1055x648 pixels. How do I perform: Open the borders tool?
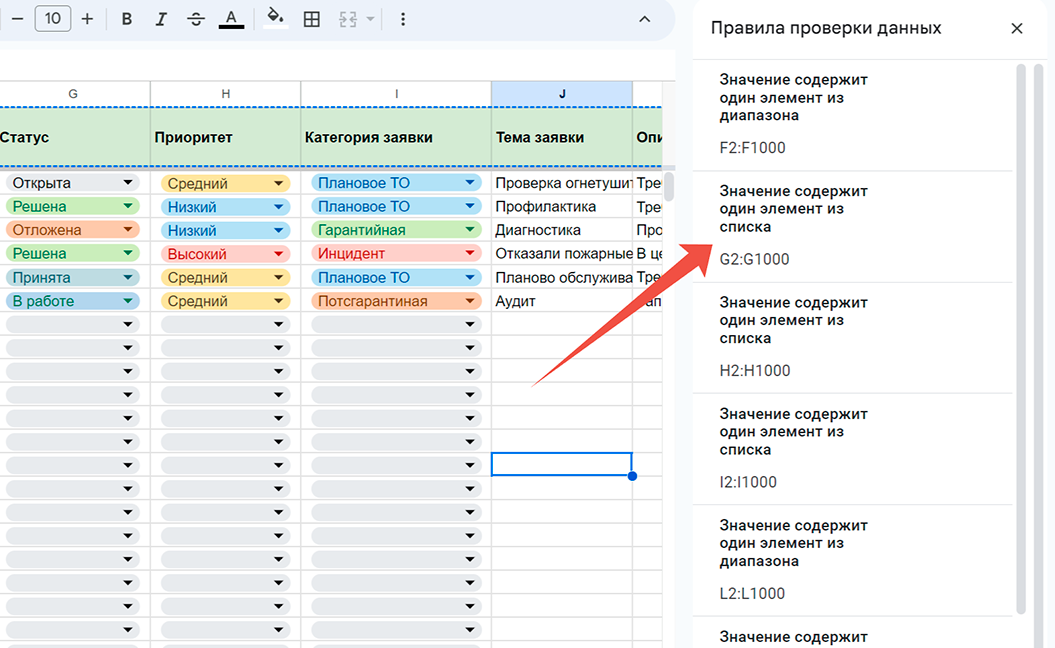click(x=312, y=19)
